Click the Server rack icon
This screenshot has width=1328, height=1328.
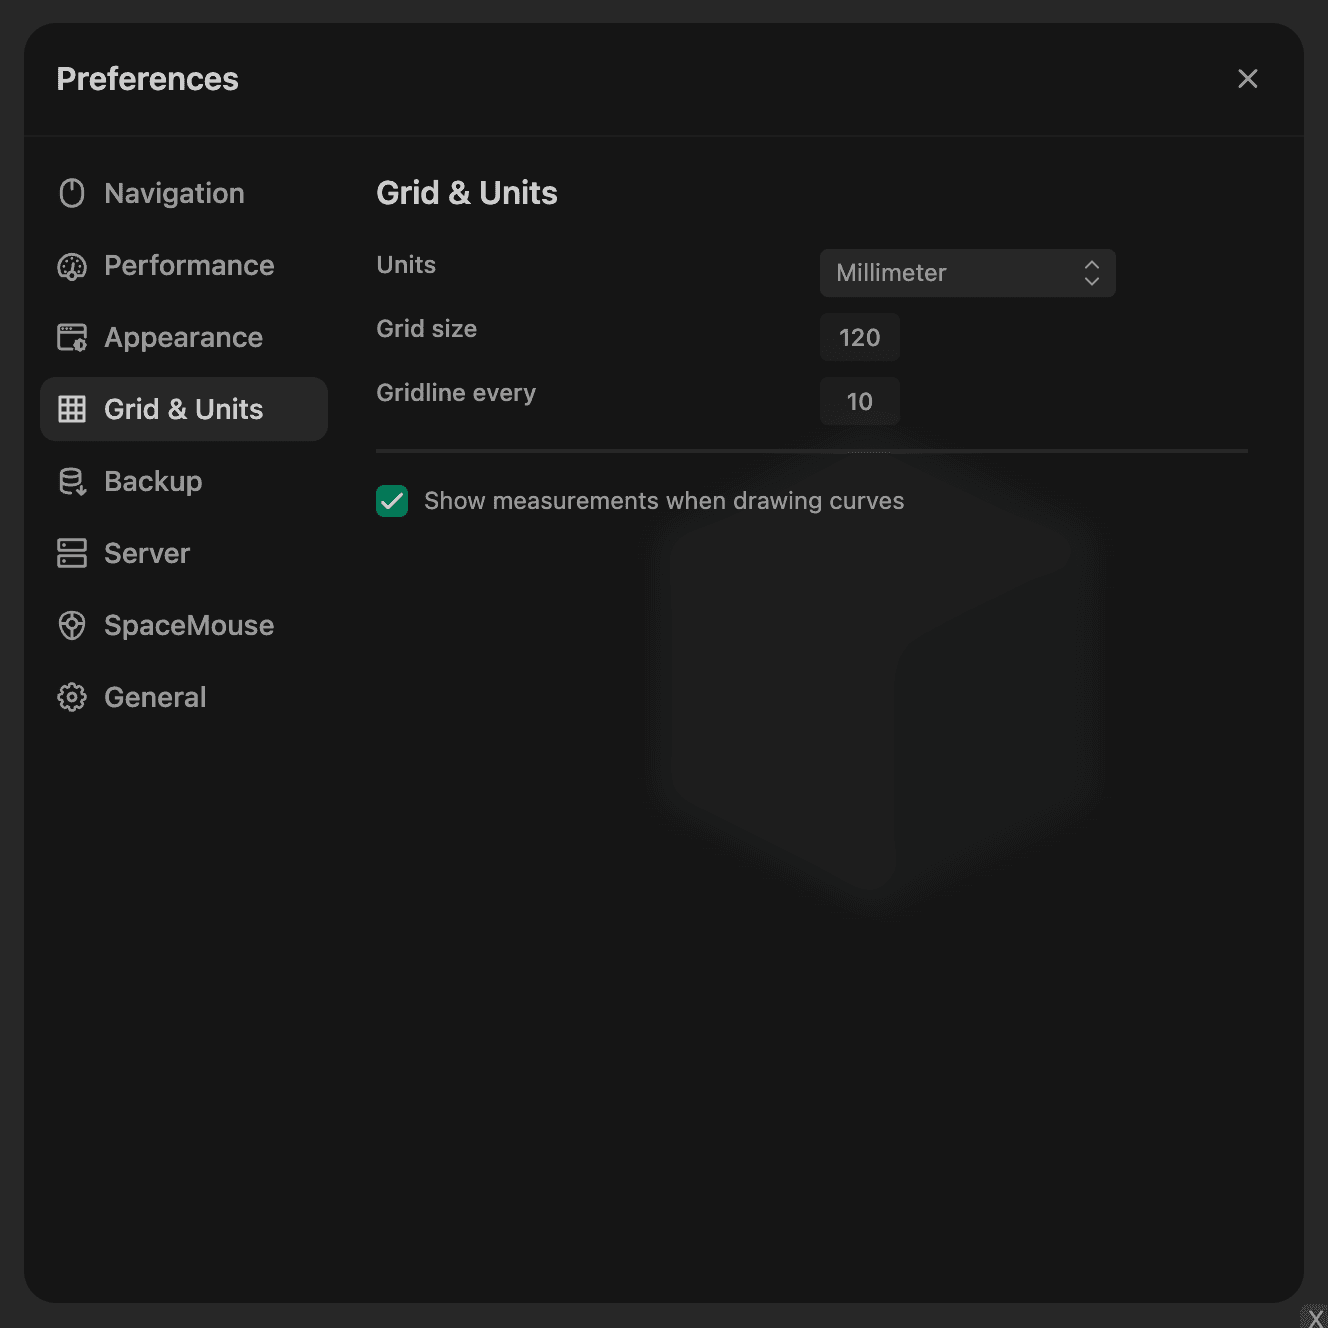[x=72, y=553]
